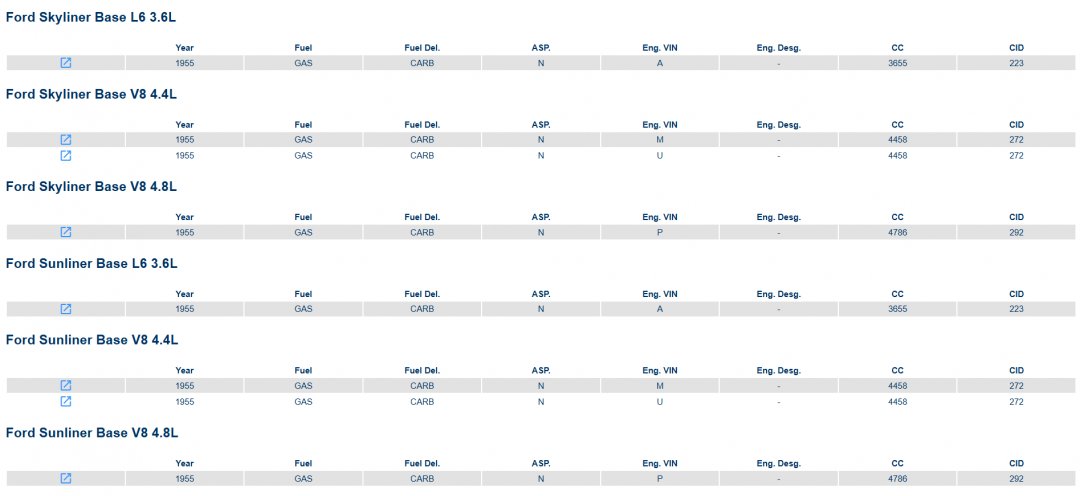Launch details icon for Sunliner L6 3.6L row
Viewport: 1080px width, 496px height.
click(66, 309)
